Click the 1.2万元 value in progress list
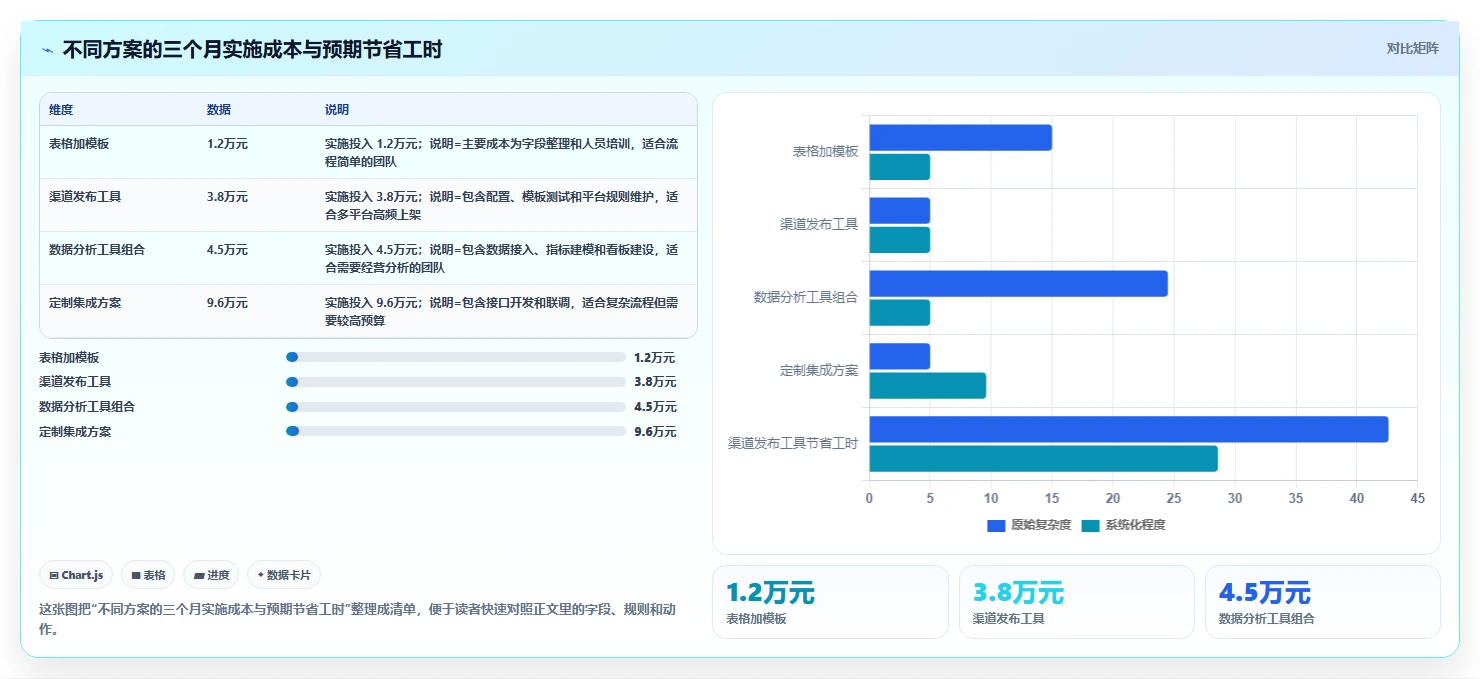Viewport: 1480px width, 679px height. [655, 357]
